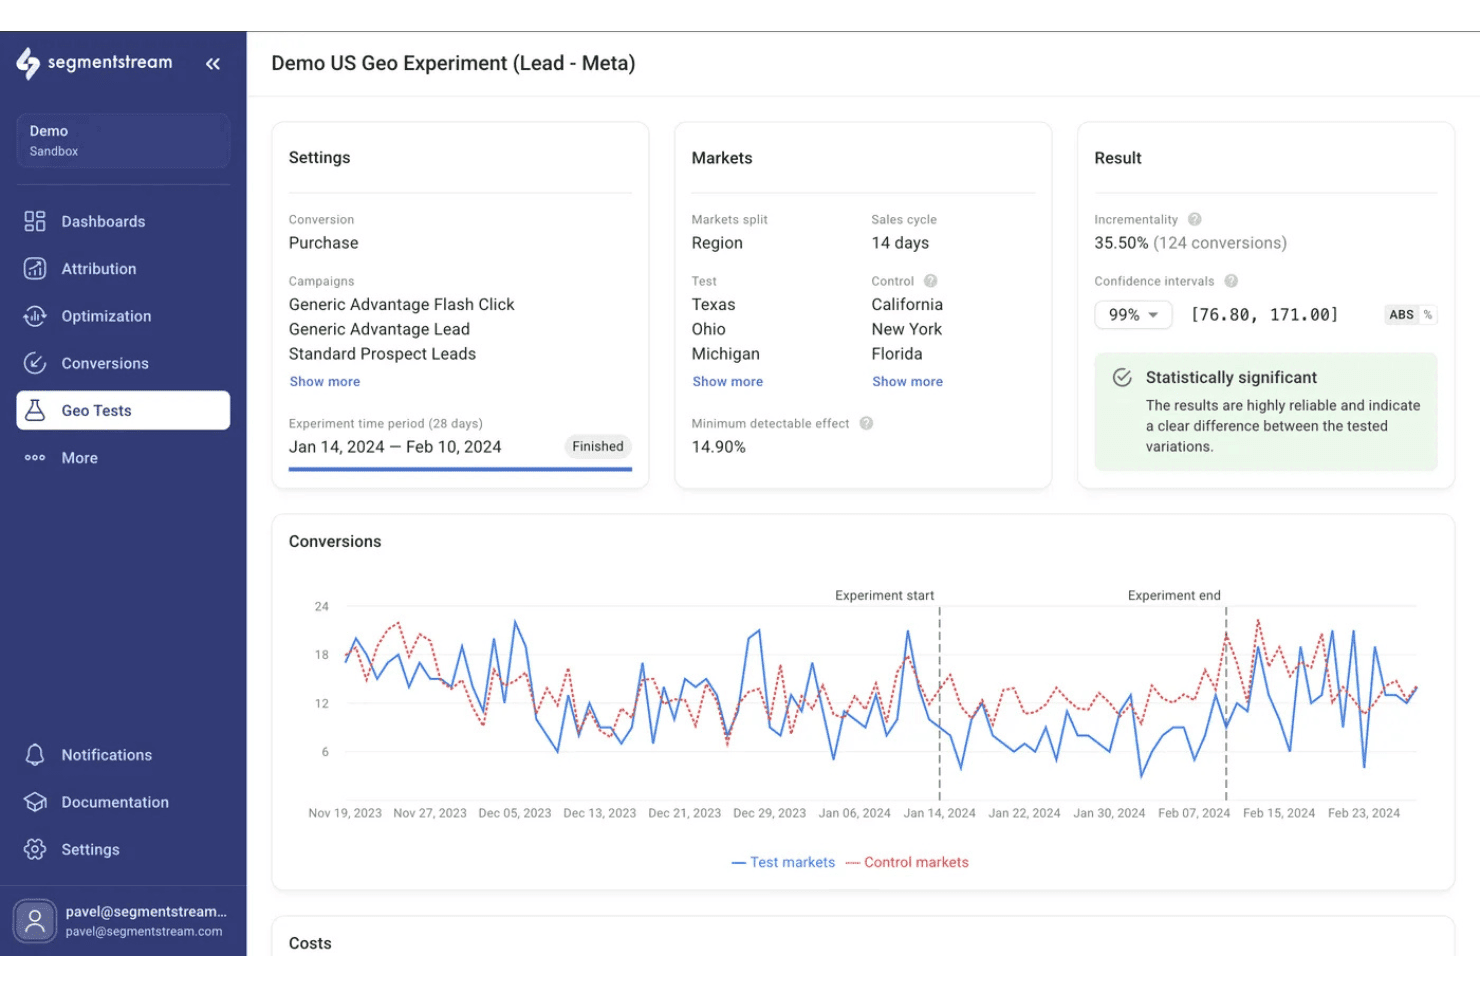
Task: Click the Documentation graduation cap icon
Action: (35, 802)
